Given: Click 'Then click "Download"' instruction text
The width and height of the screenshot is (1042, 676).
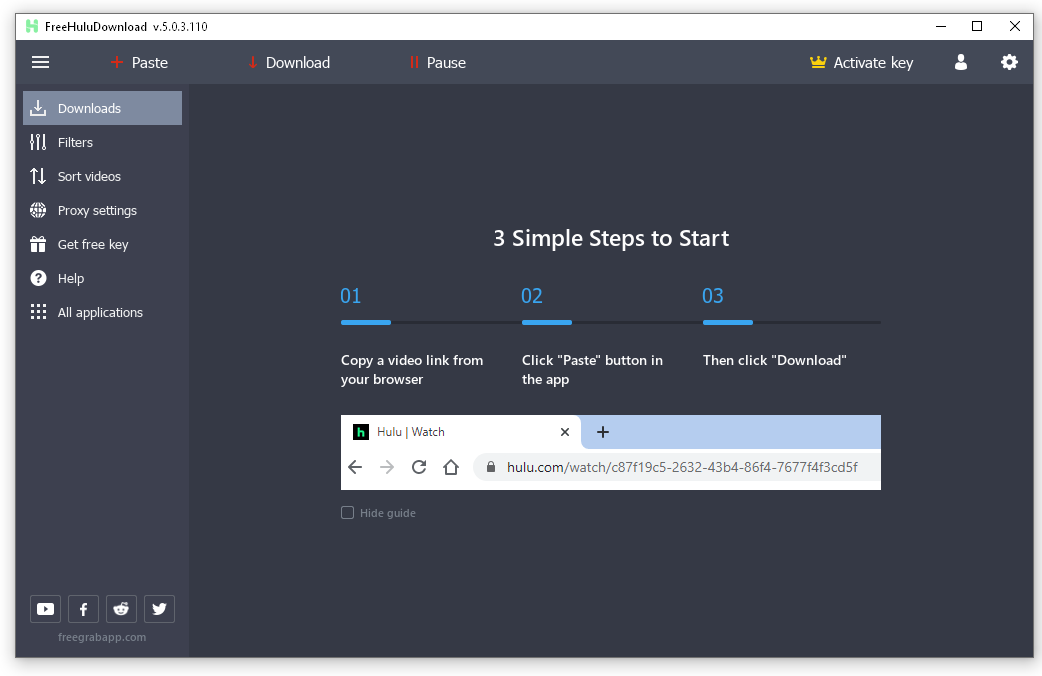Looking at the screenshot, I should tap(775, 360).
